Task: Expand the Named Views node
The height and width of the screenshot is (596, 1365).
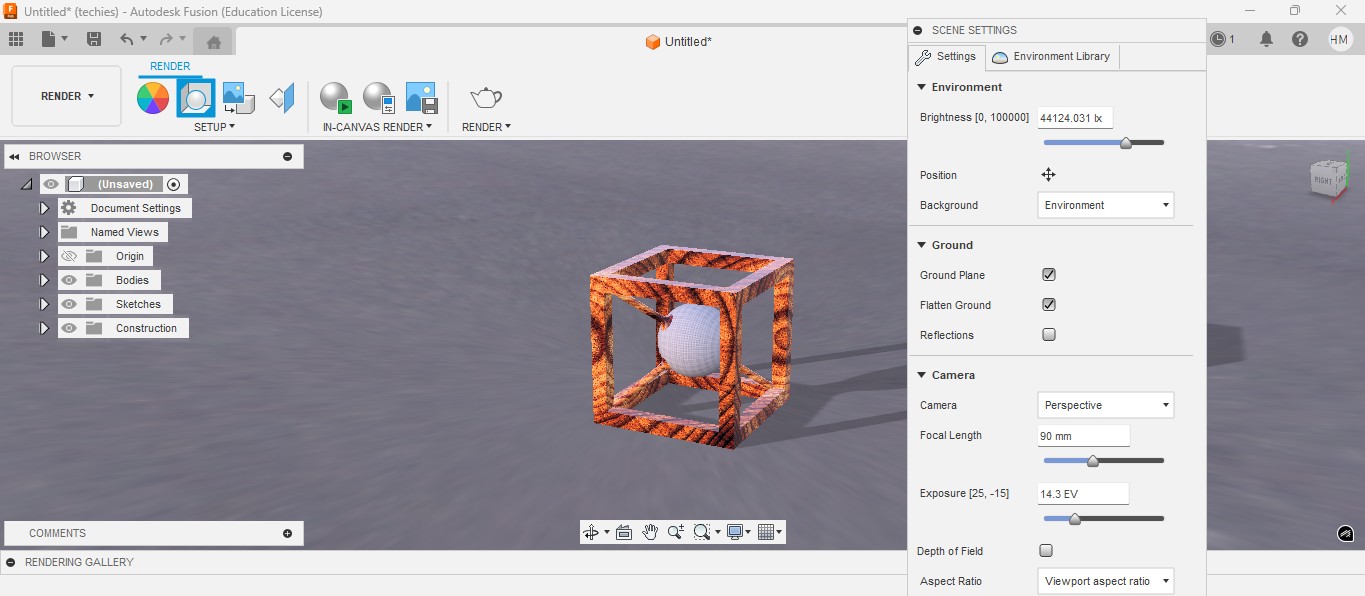Action: [44, 232]
